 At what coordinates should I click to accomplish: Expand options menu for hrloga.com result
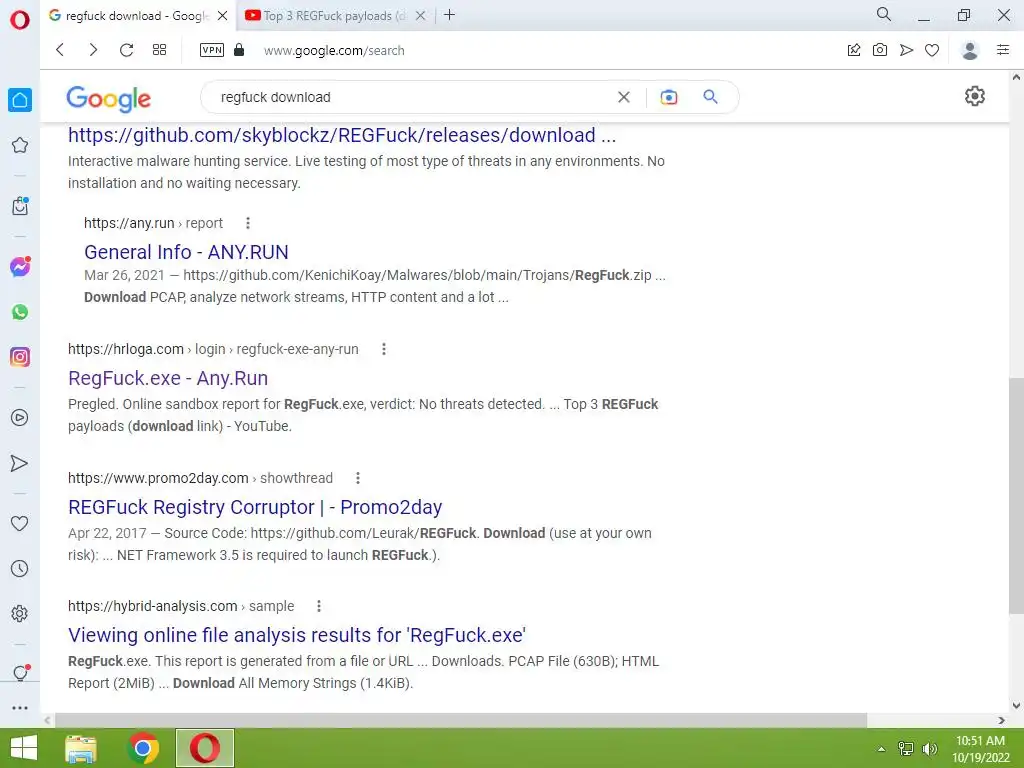point(384,349)
